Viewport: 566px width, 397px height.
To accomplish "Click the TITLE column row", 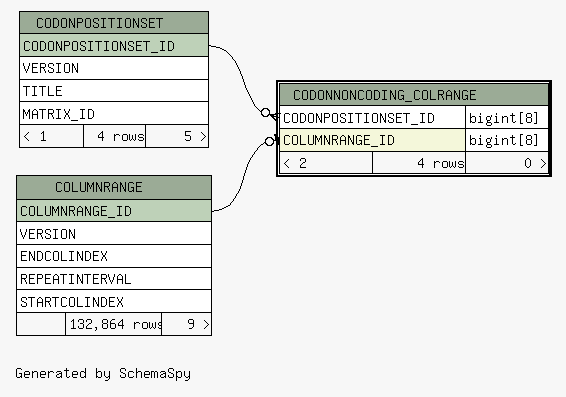I will 114,91.
